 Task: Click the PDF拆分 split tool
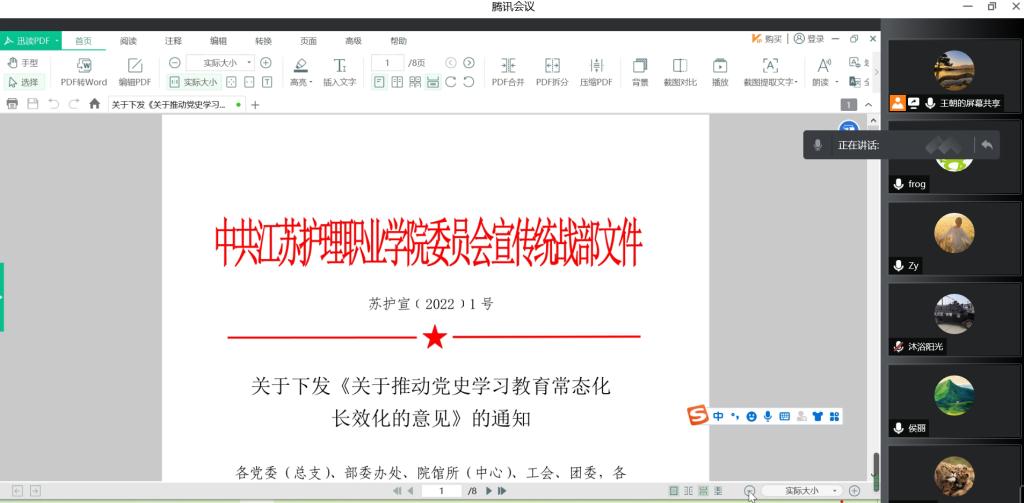pos(551,65)
